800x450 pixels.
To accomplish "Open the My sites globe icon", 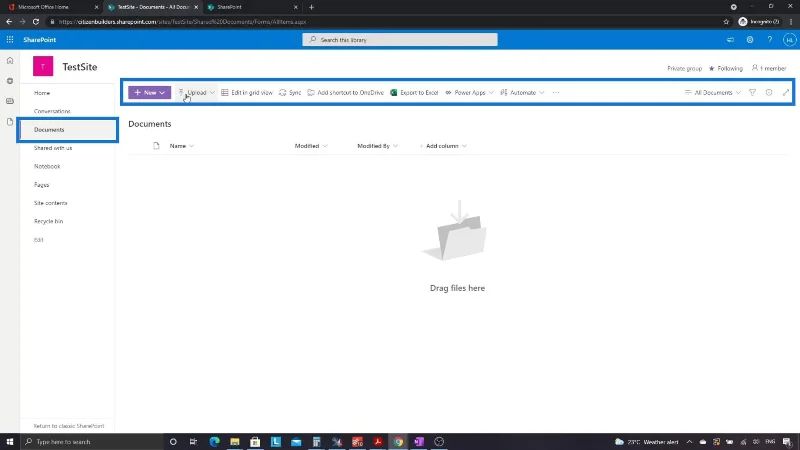I will (10, 81).
